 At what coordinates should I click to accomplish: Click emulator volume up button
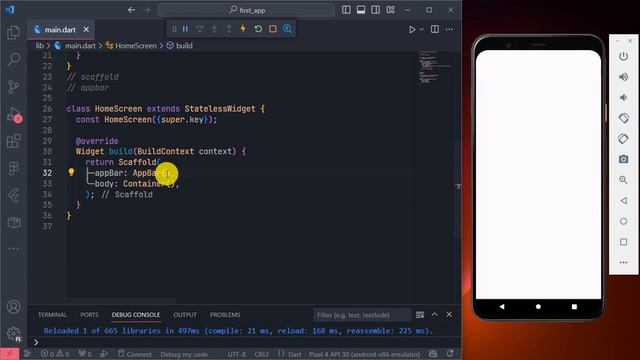[x=623, y=77]
